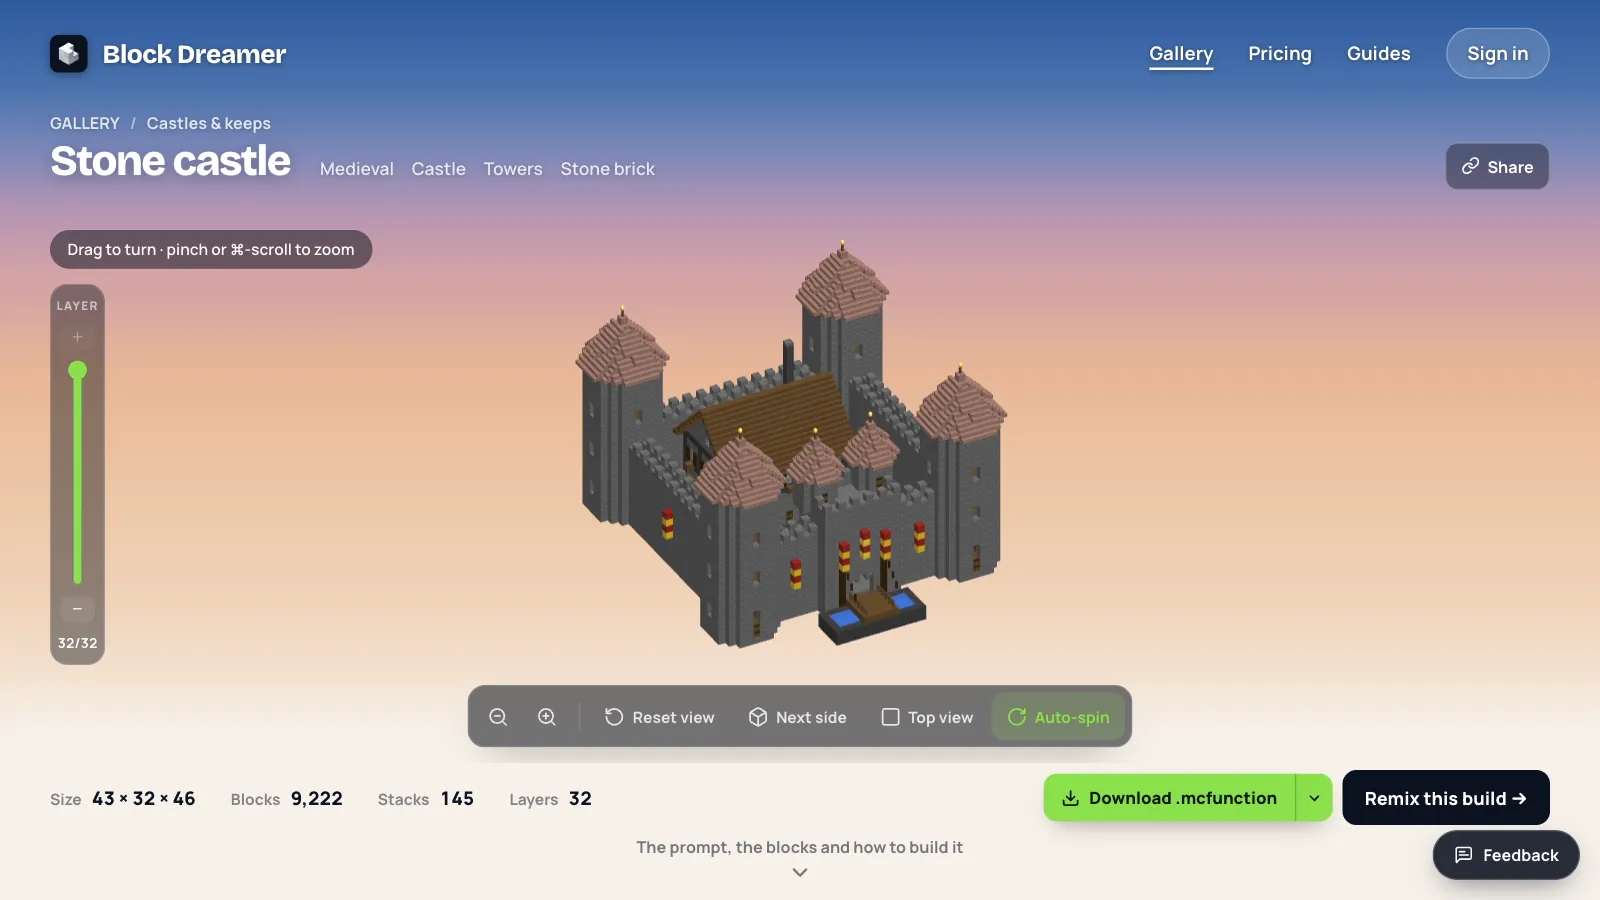
Task: Click the 32/32 layer counter
Action: [77, 643]
